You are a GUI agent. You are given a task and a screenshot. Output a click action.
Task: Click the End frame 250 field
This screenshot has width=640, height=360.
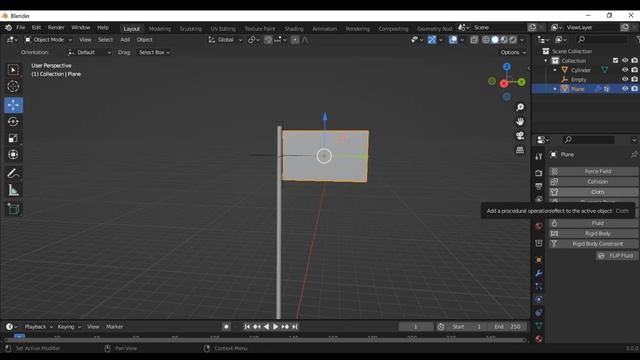coord(507,327)
